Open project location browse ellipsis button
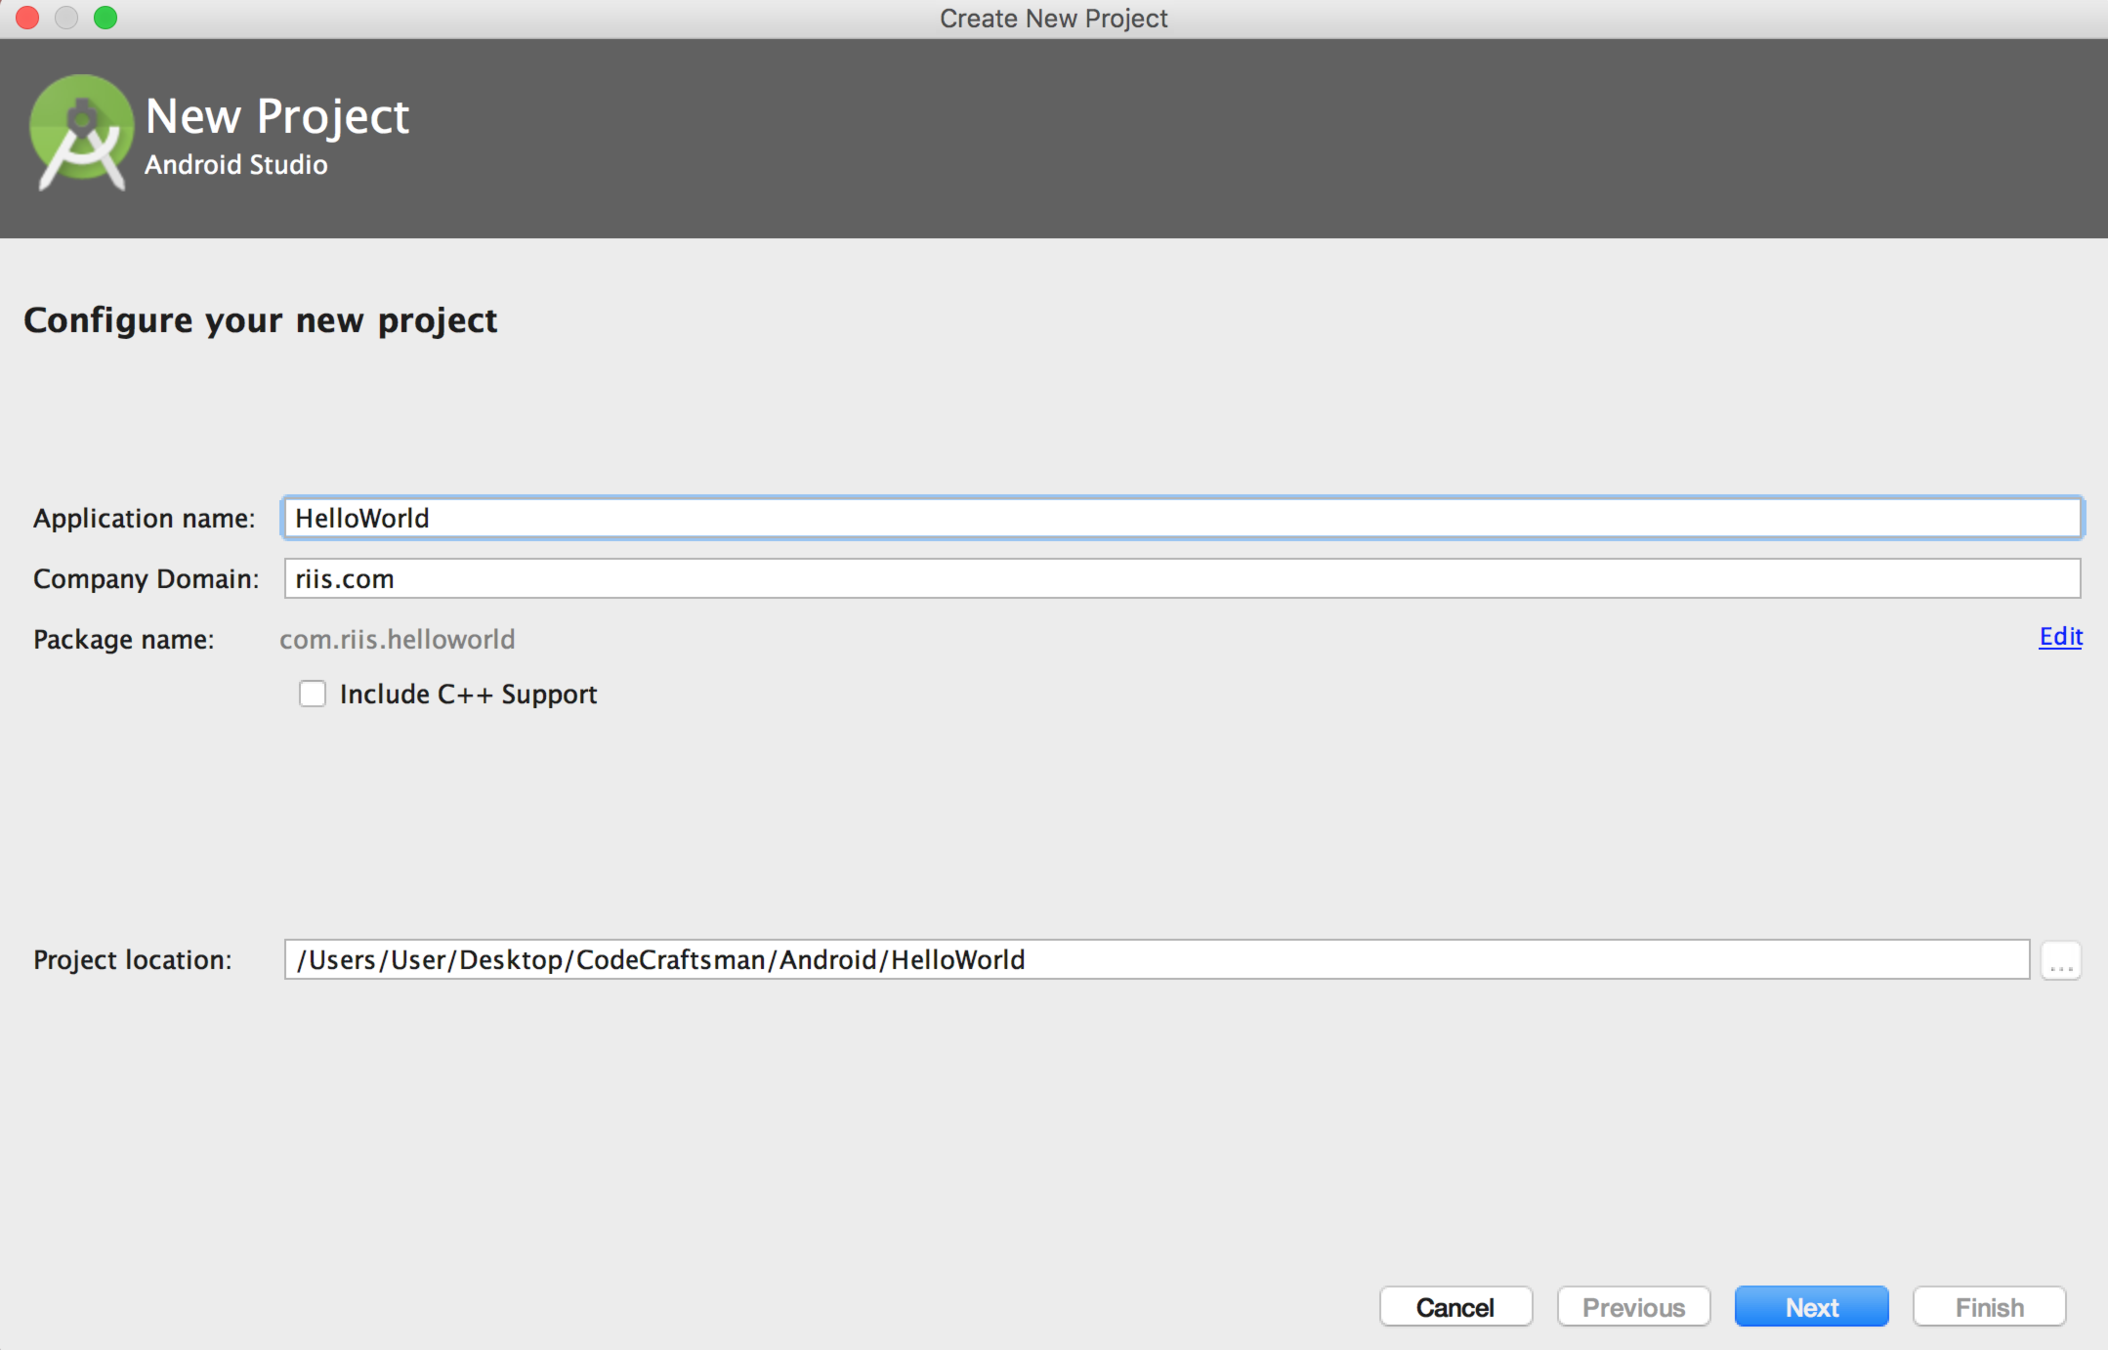 click(2060, 961)
